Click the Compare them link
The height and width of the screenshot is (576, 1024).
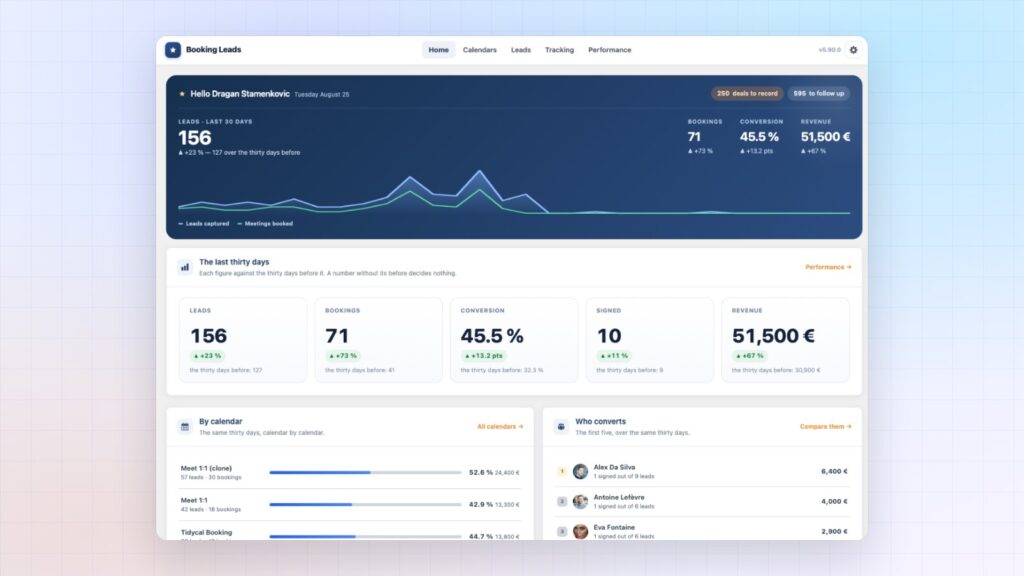click(x=825, y=426)
